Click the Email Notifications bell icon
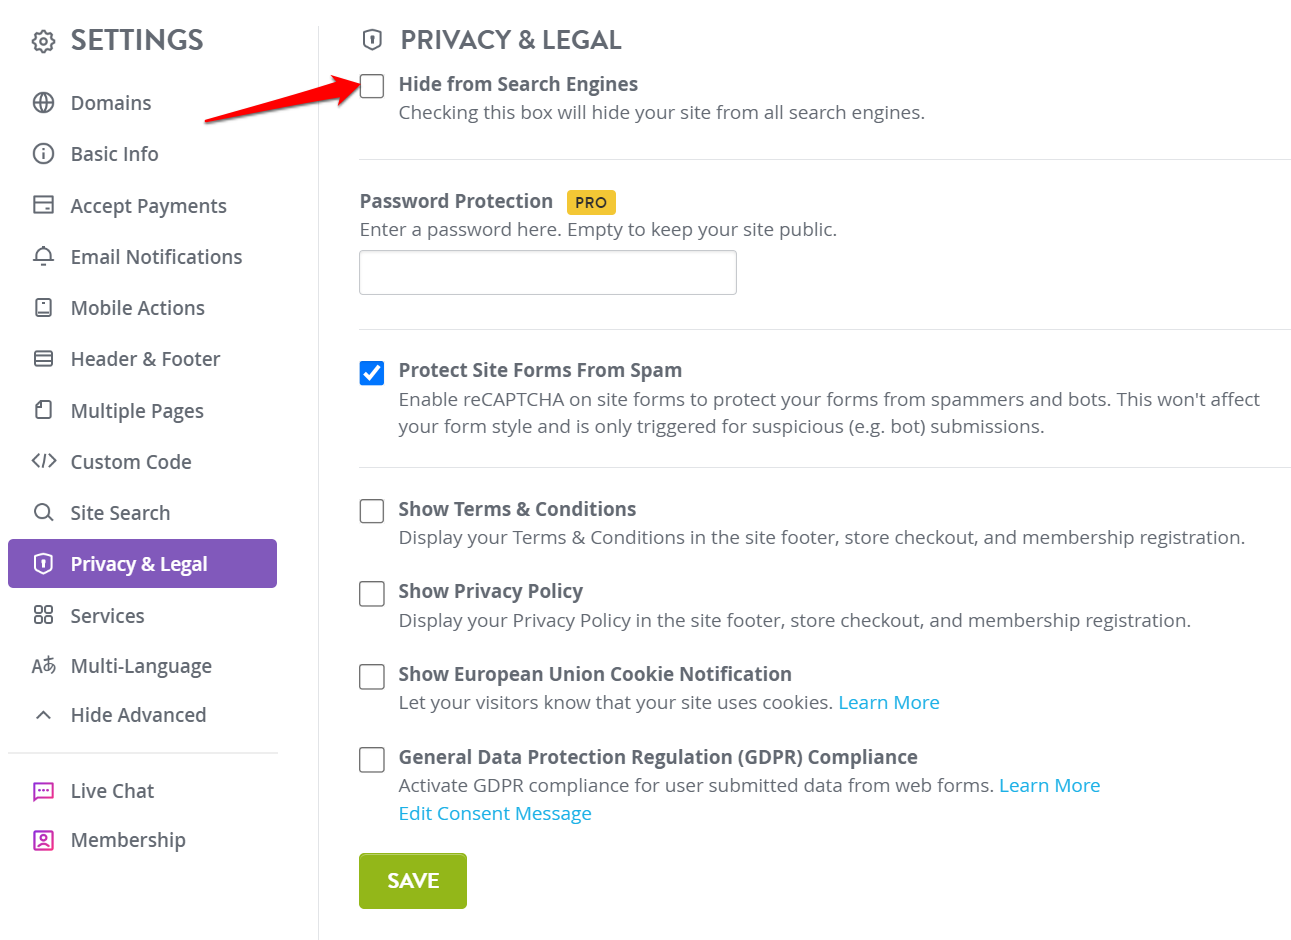 point(43,256)
